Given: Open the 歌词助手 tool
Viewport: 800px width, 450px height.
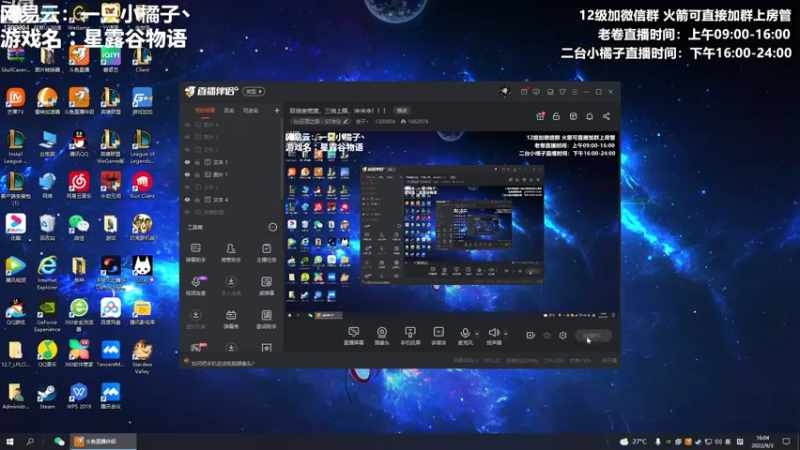Looking at the screenshot, I should tap(266, 319).
